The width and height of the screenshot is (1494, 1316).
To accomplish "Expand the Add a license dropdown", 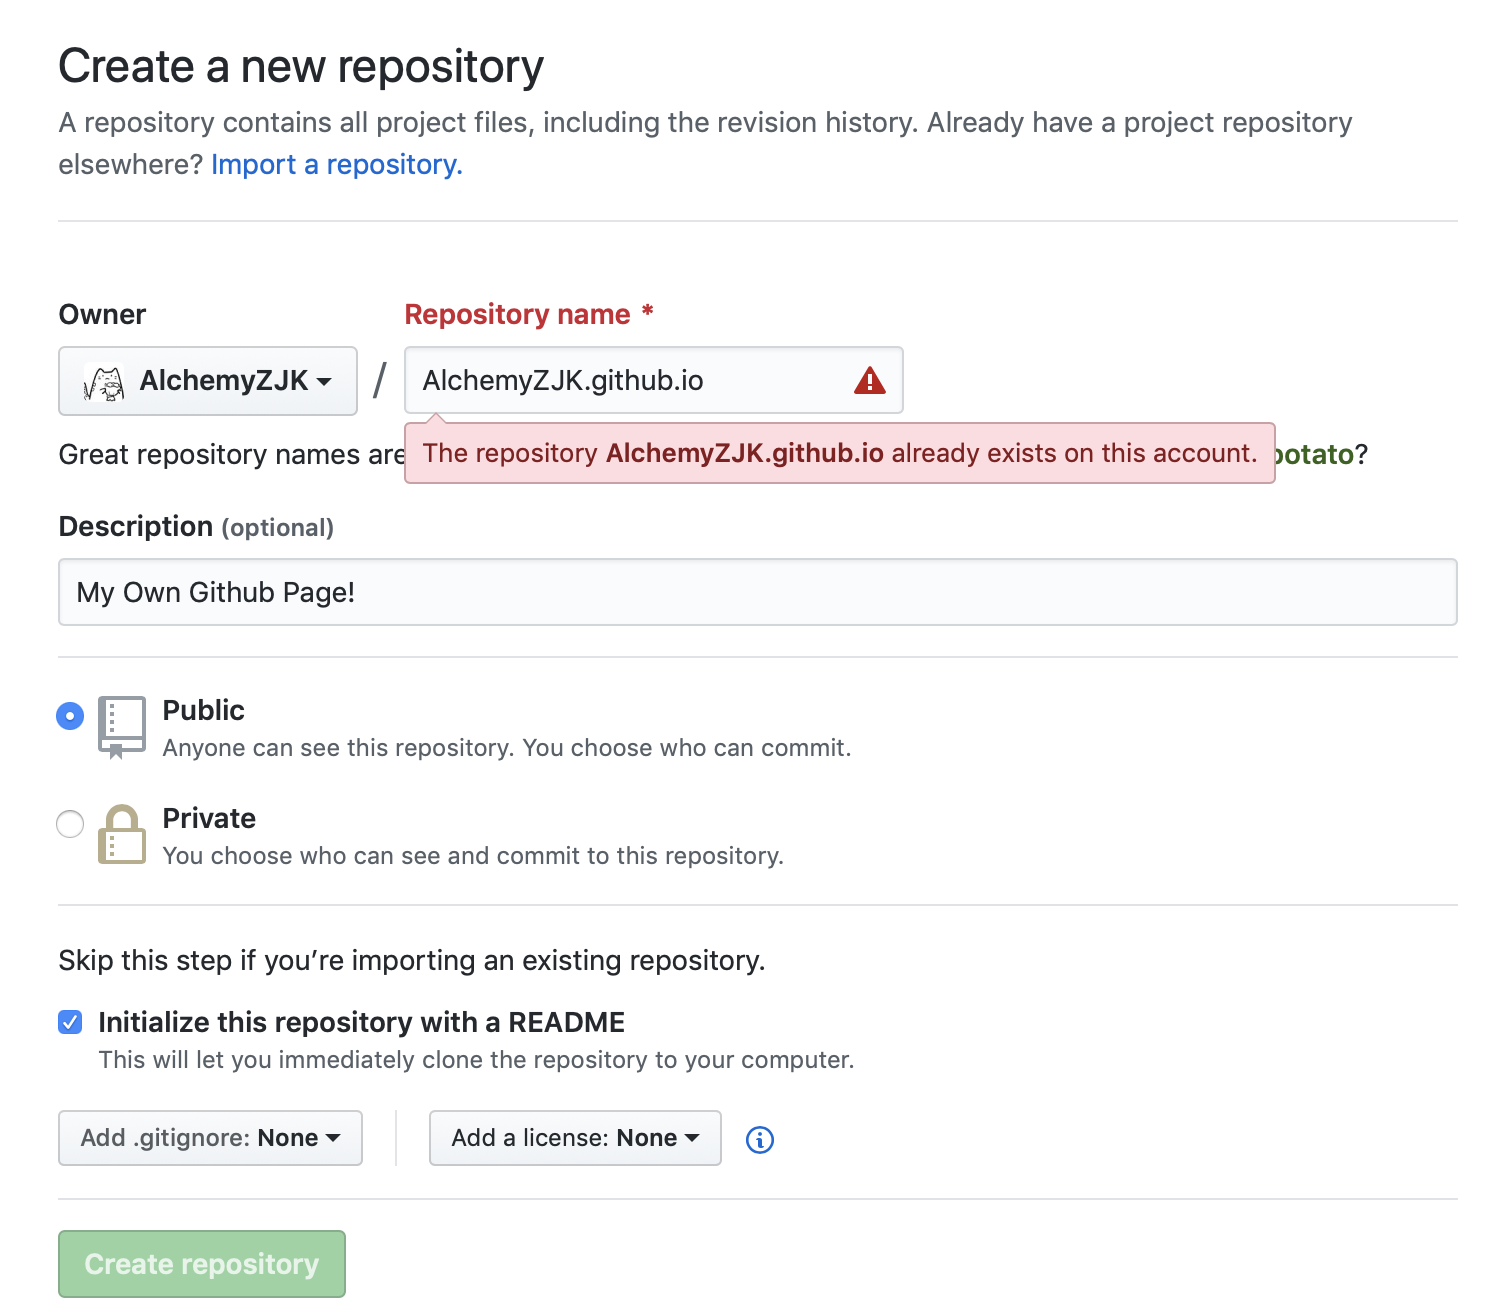I will pos(575,1138).
